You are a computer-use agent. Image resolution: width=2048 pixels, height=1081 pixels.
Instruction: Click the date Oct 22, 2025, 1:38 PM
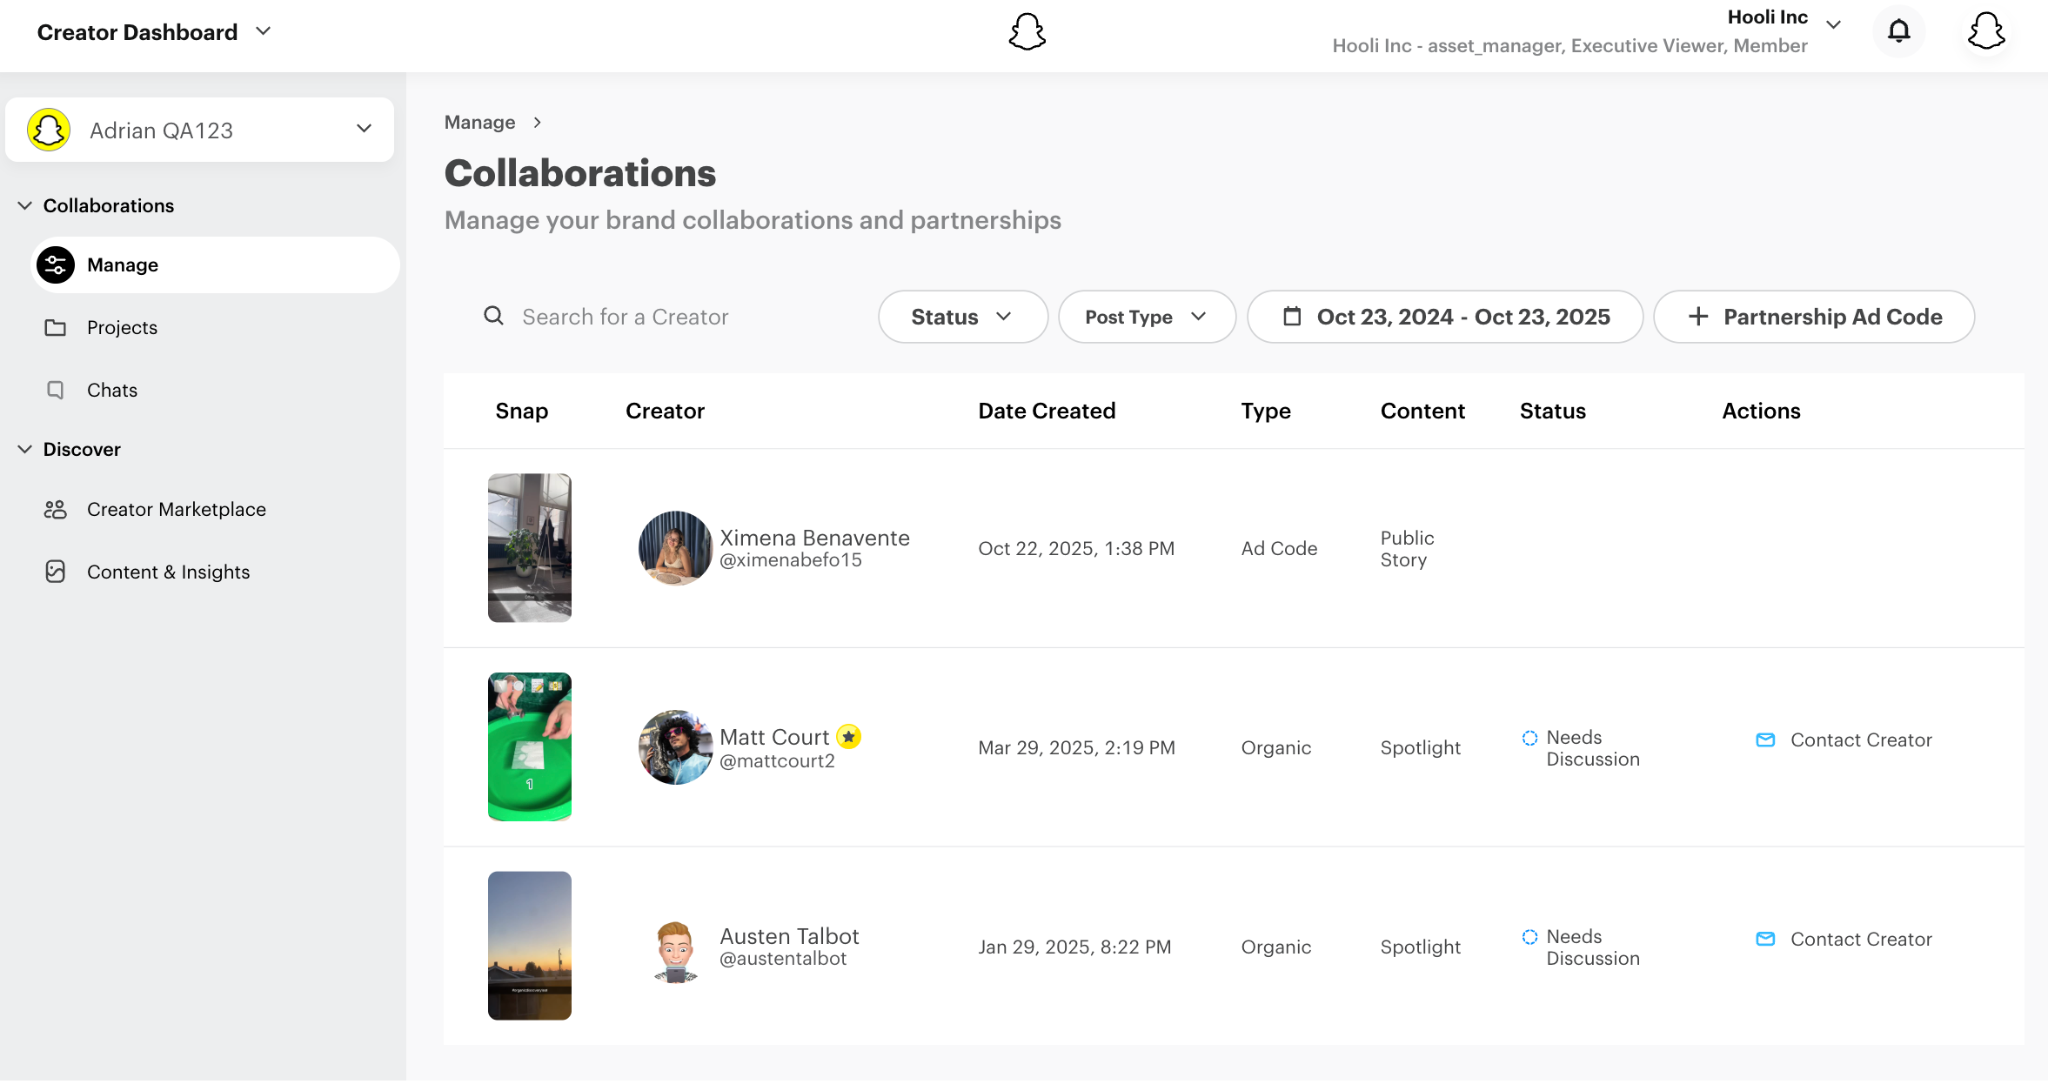click(1076, 548)
